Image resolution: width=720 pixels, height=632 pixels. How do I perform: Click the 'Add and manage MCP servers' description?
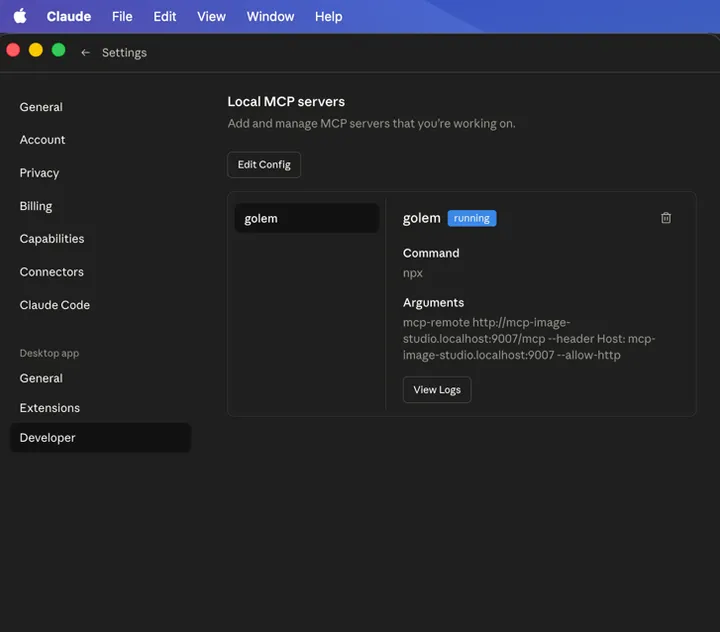click(x=371, y=124)
